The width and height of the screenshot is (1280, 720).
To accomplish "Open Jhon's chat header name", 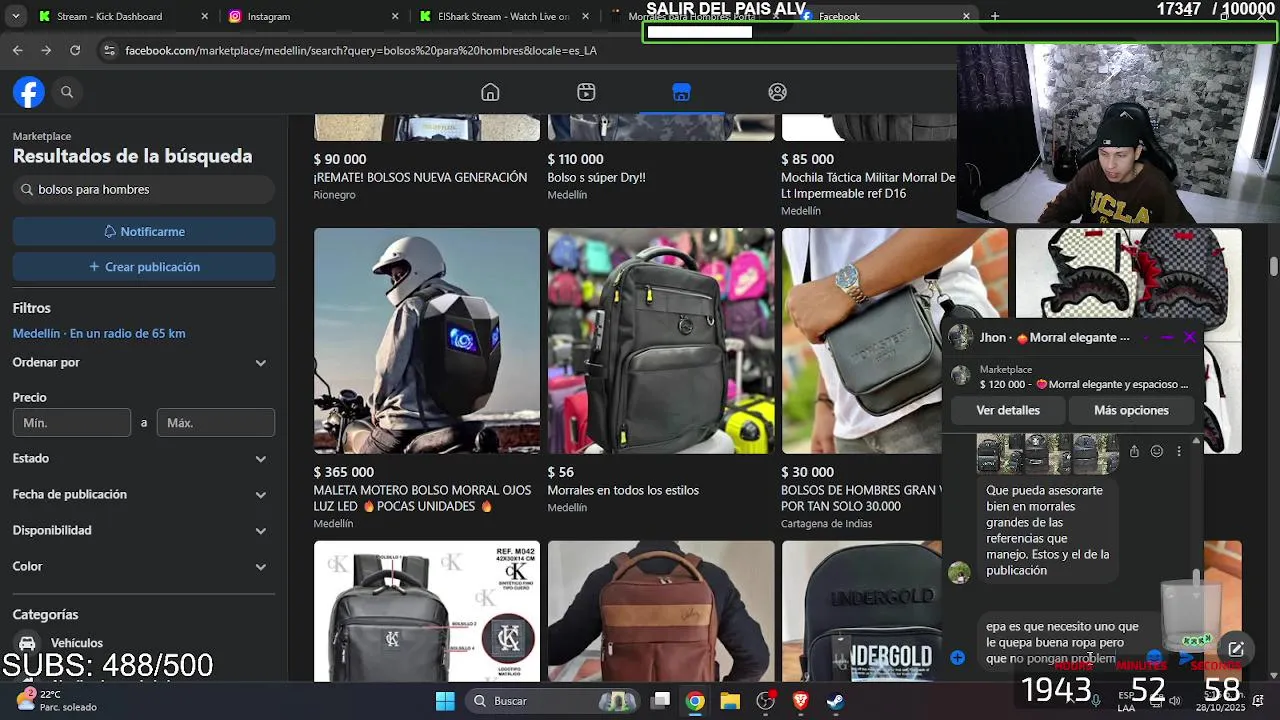I will pos(1054,338).
